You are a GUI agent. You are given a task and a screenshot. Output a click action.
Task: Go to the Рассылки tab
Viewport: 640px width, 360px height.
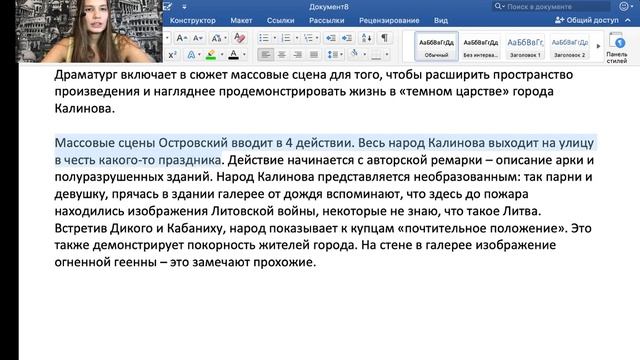pyautogui.click(x=327, y=20)
